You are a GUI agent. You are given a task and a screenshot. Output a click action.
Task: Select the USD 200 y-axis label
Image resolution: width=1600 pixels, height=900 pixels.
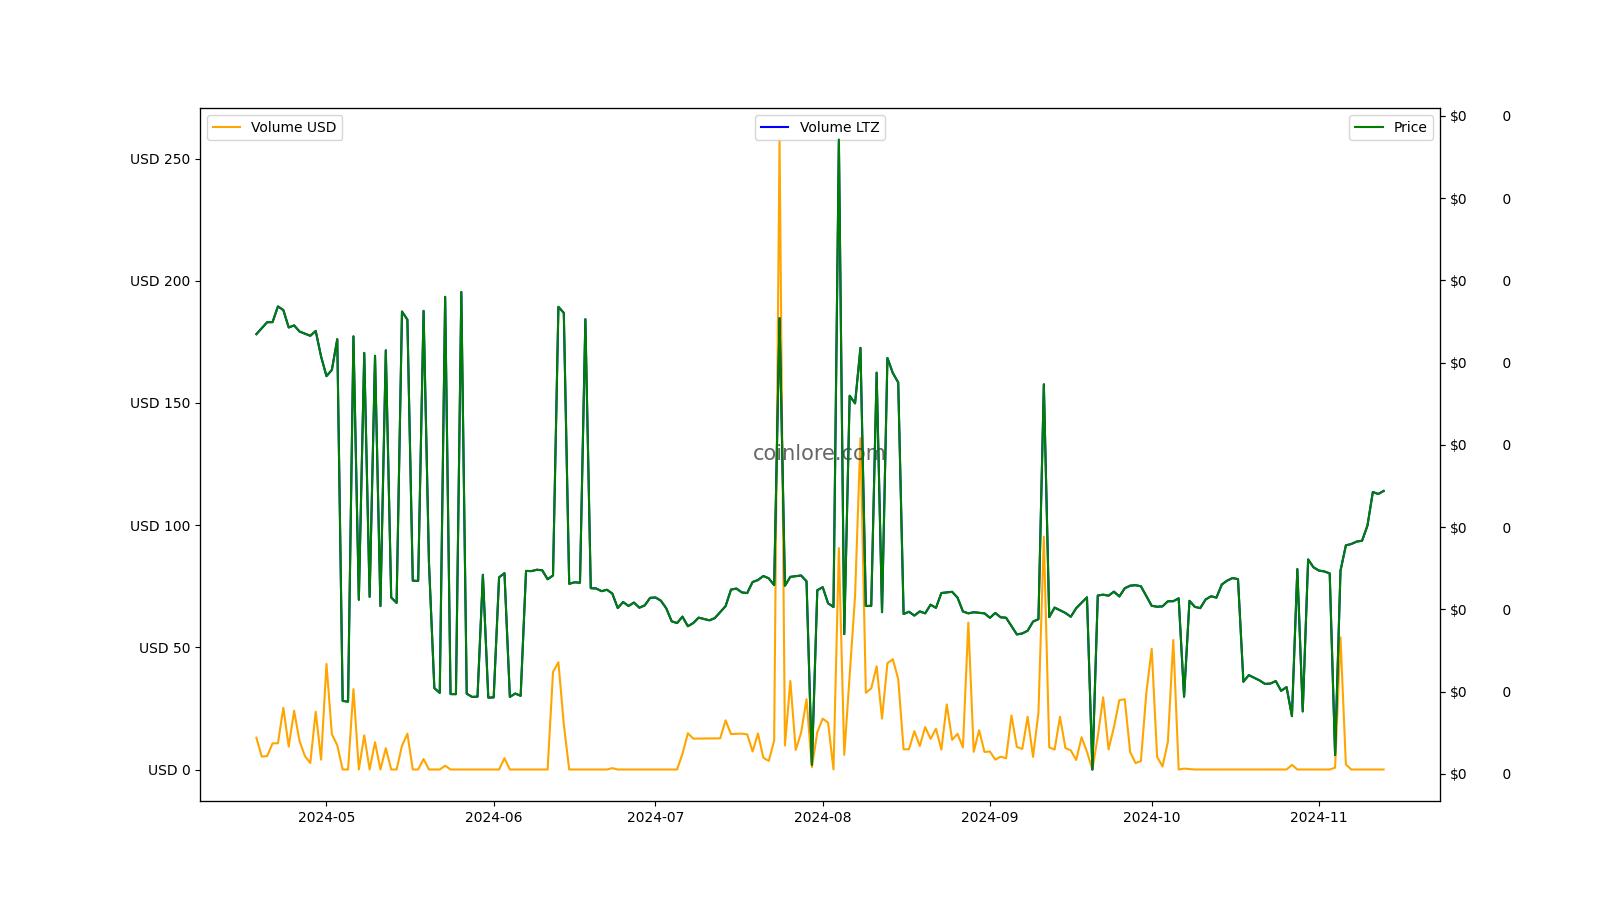(160, 281)
